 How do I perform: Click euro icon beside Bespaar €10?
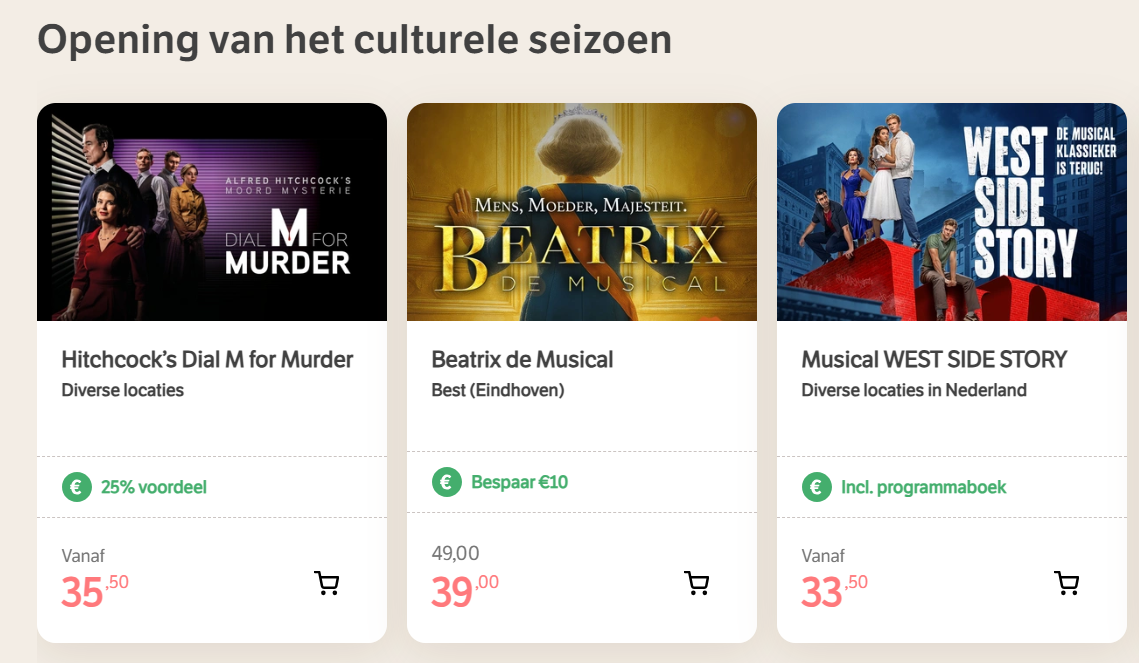pyautogui.click(x=447, y=482)
